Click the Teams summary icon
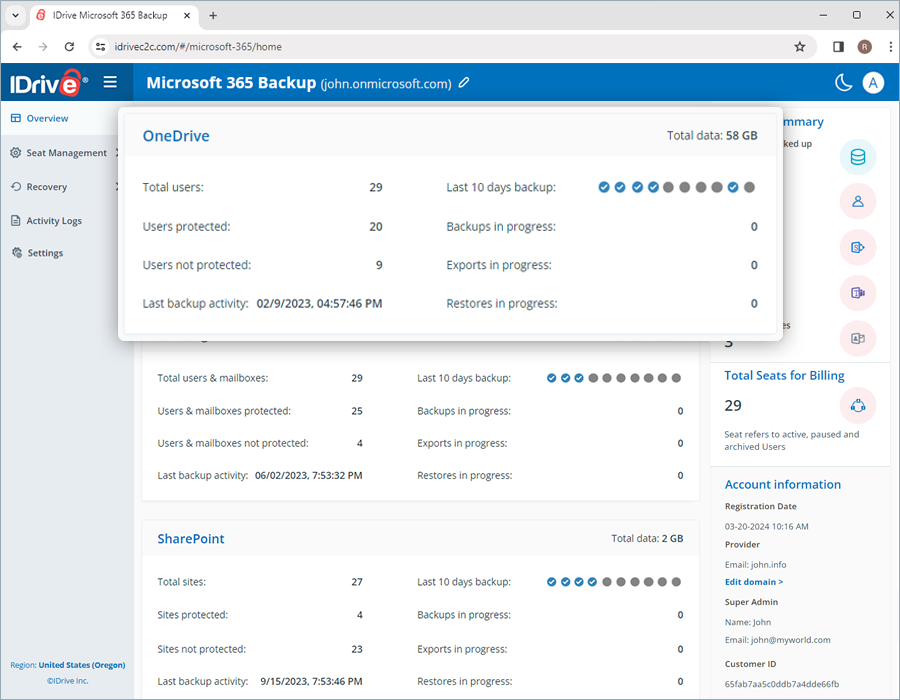900x700 pixels. pos(857,293)
